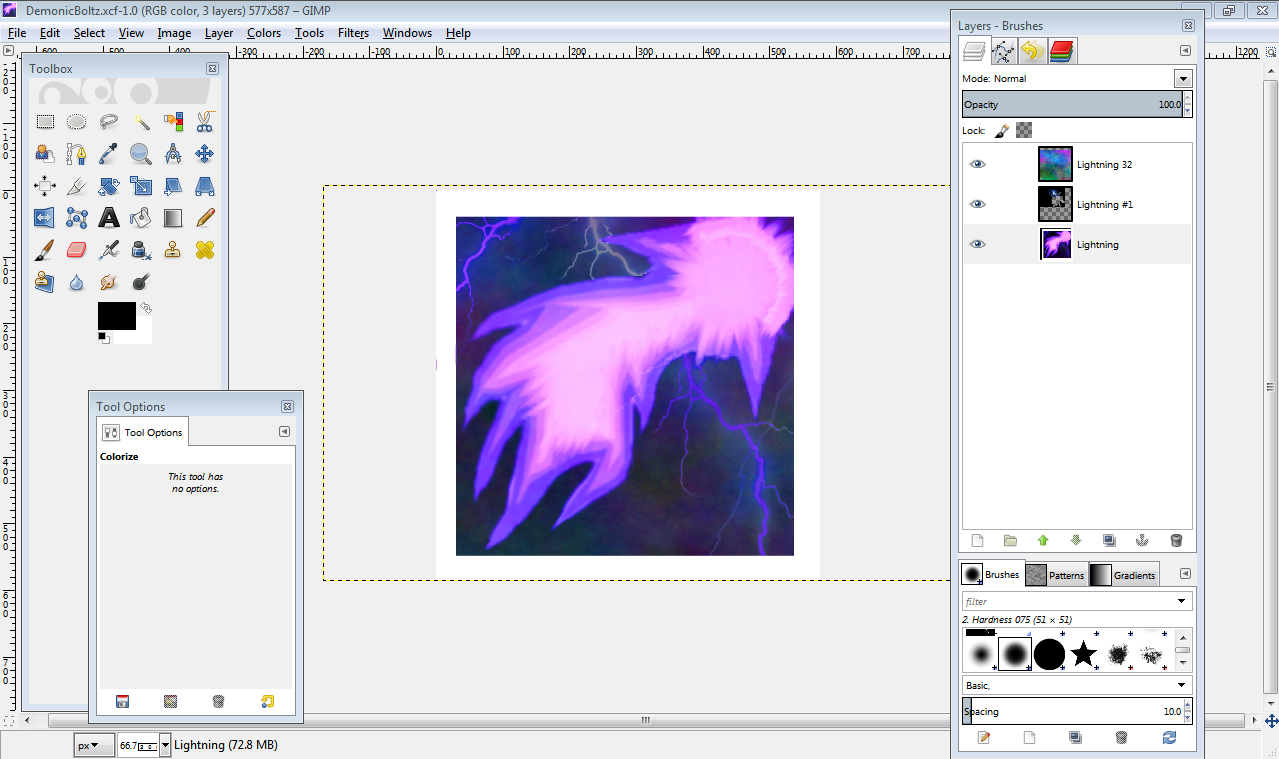The width and height of the screenshot is (1279, 759).
Task: Open the Basic brush tag dropdown
Action: pos(1183,685)
